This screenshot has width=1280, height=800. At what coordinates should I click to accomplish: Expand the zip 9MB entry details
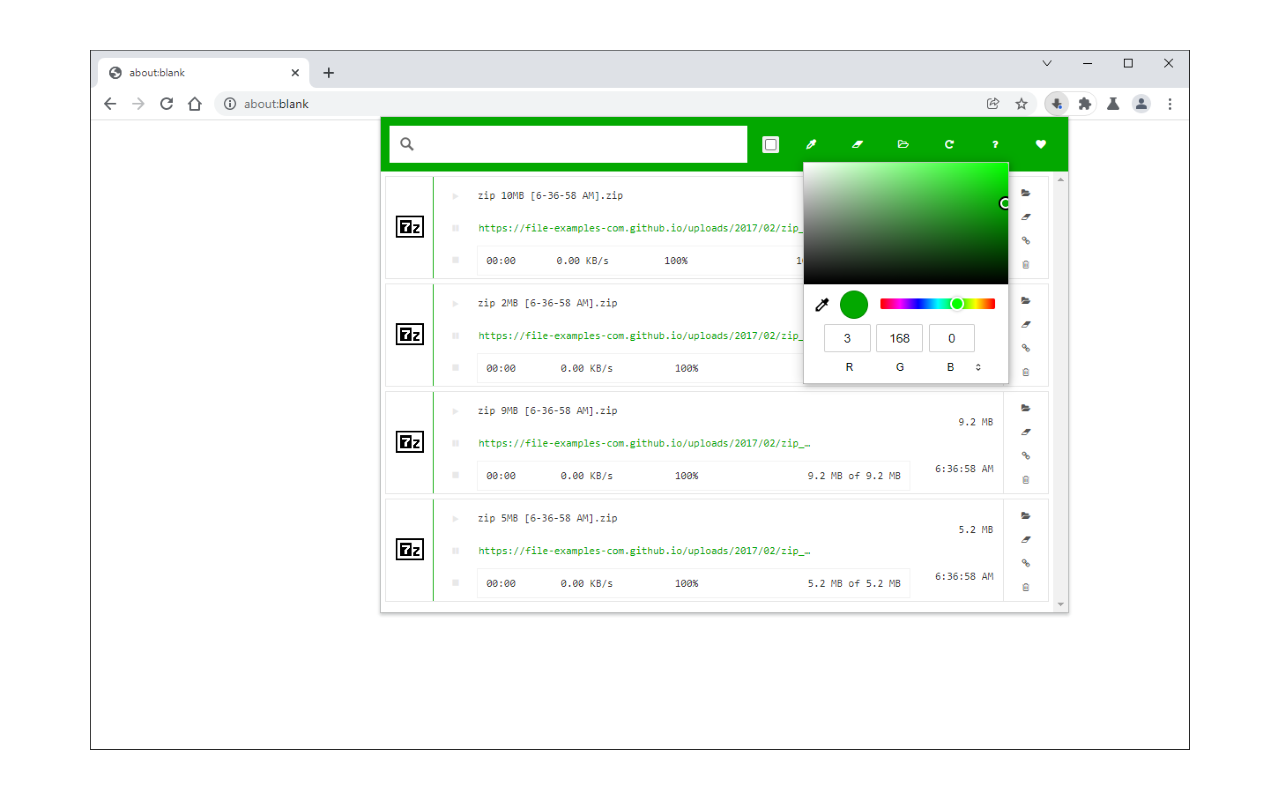tap(455, 410)
